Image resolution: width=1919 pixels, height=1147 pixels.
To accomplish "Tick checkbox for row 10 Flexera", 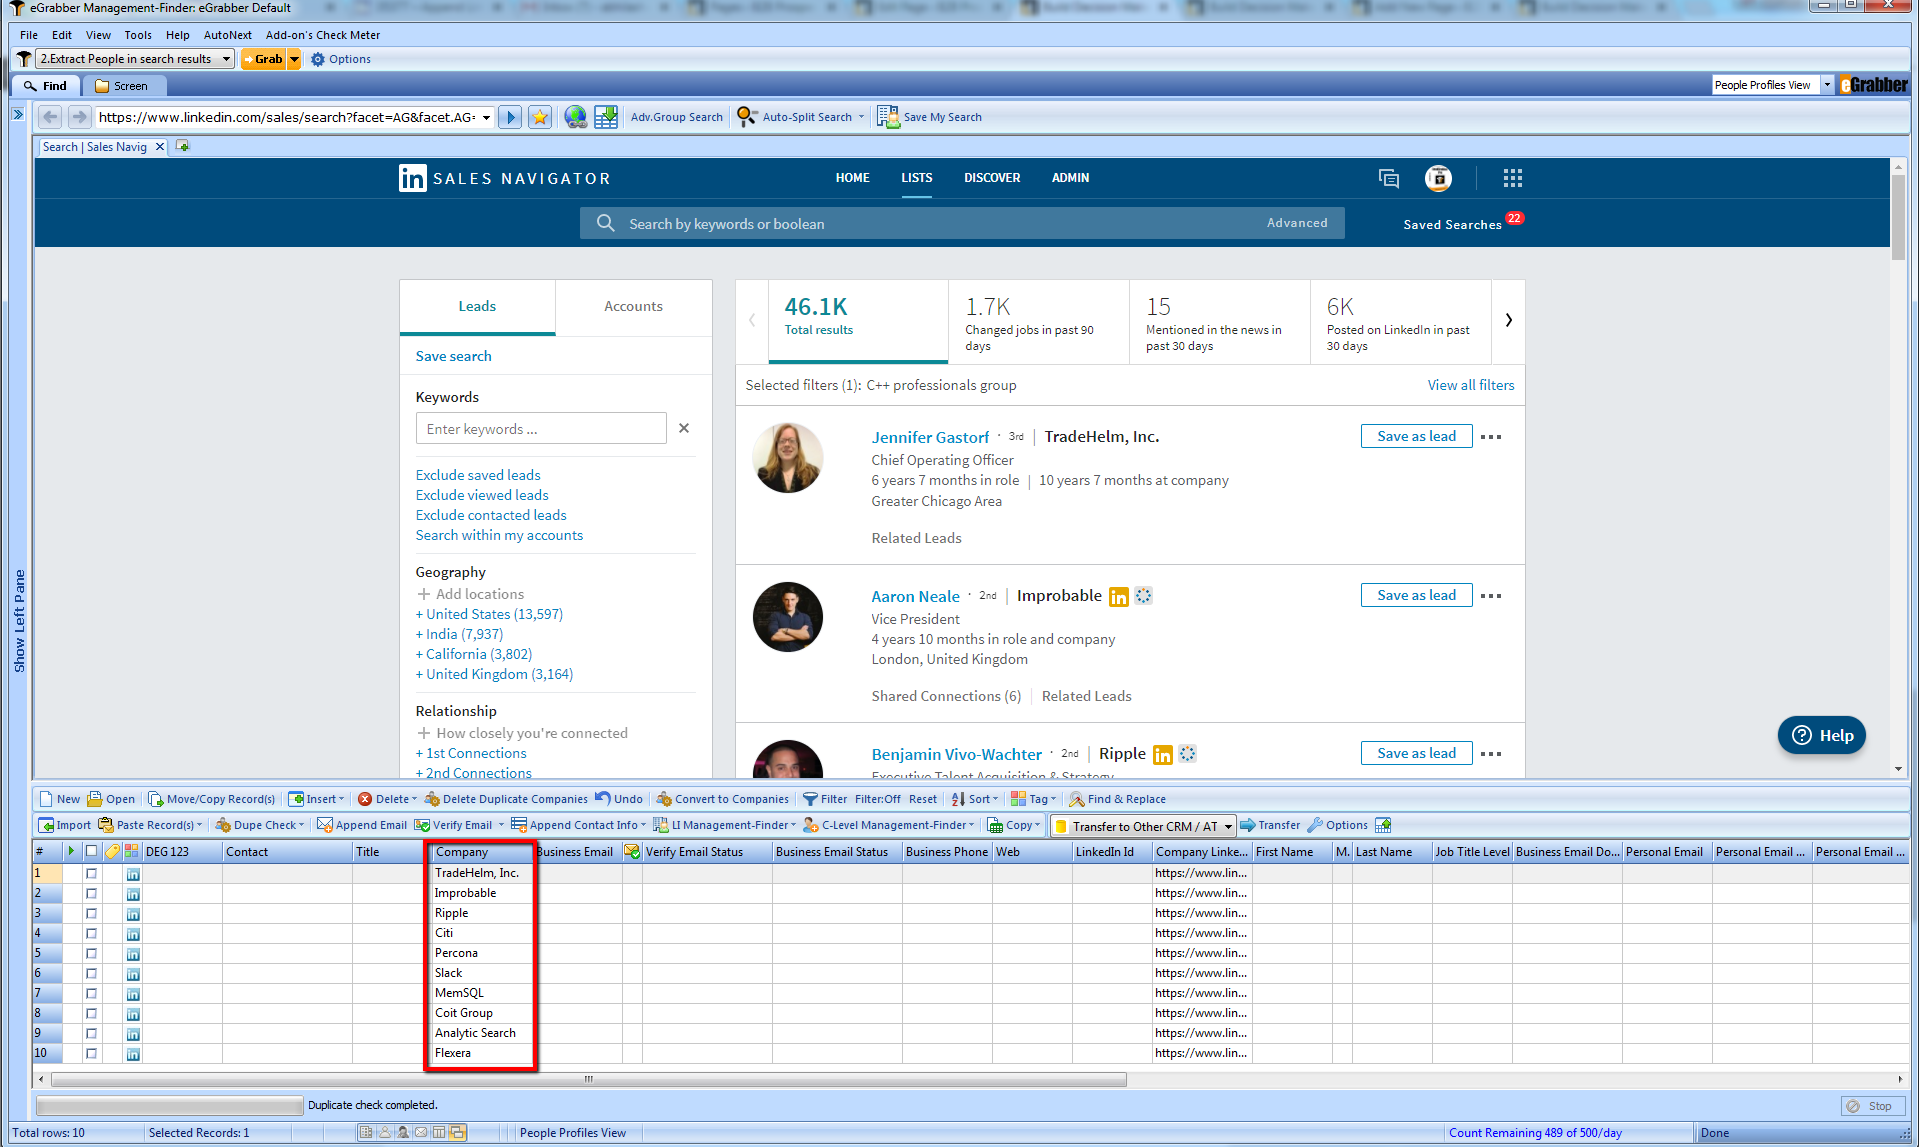I will (x=91, y=1053).
